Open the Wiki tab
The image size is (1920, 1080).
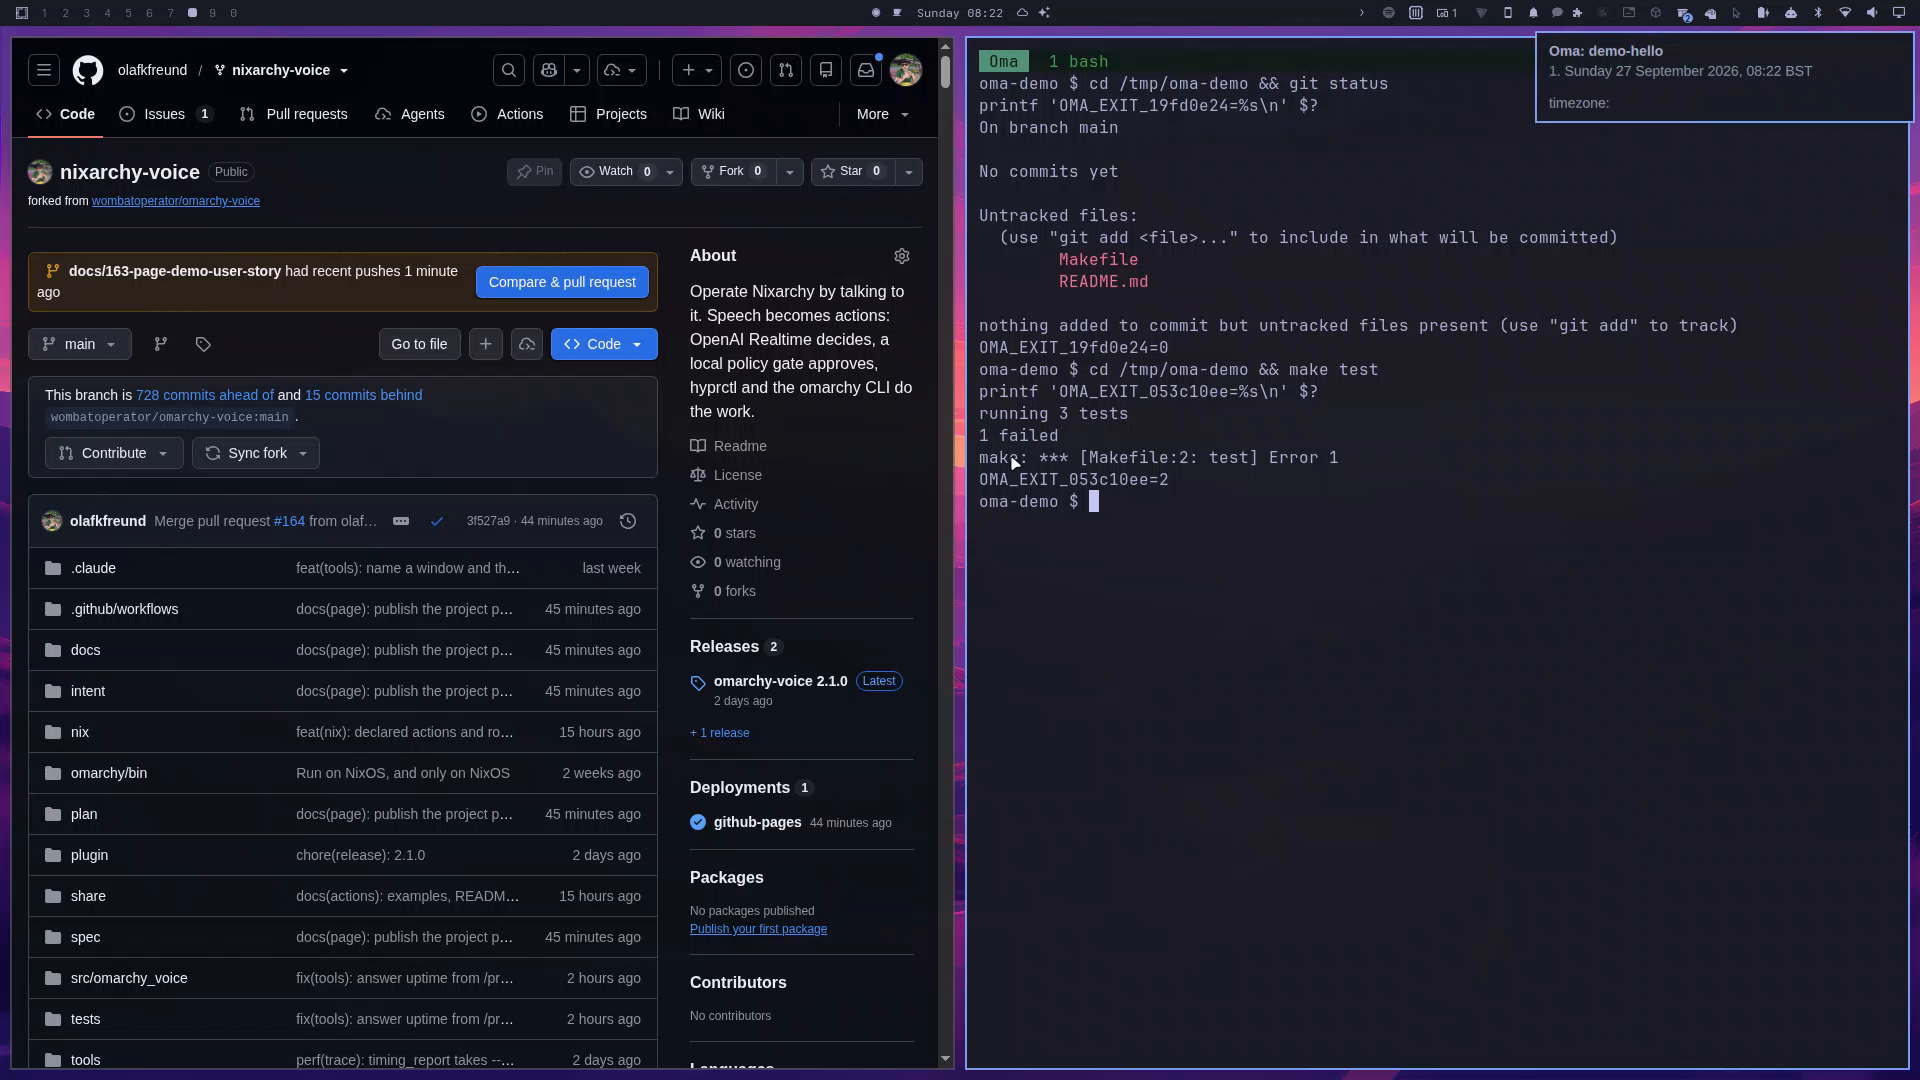point(699,114)
